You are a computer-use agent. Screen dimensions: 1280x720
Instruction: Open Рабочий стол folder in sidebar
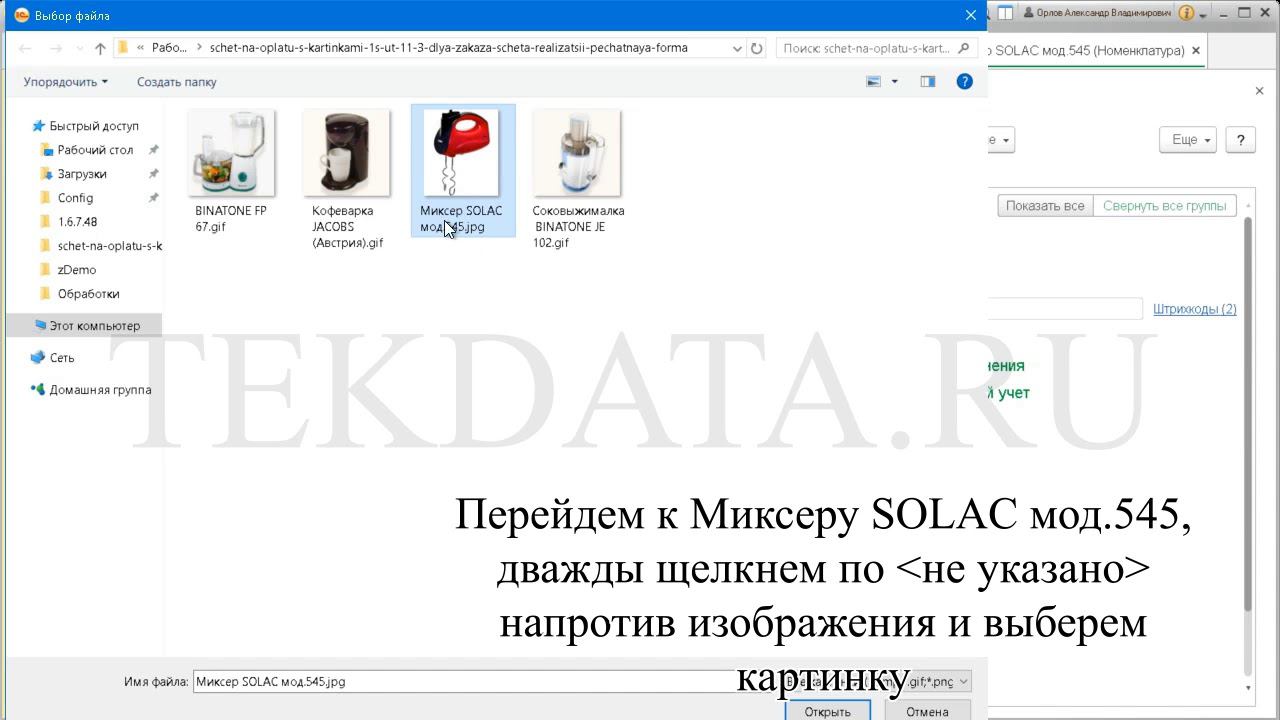95,150
